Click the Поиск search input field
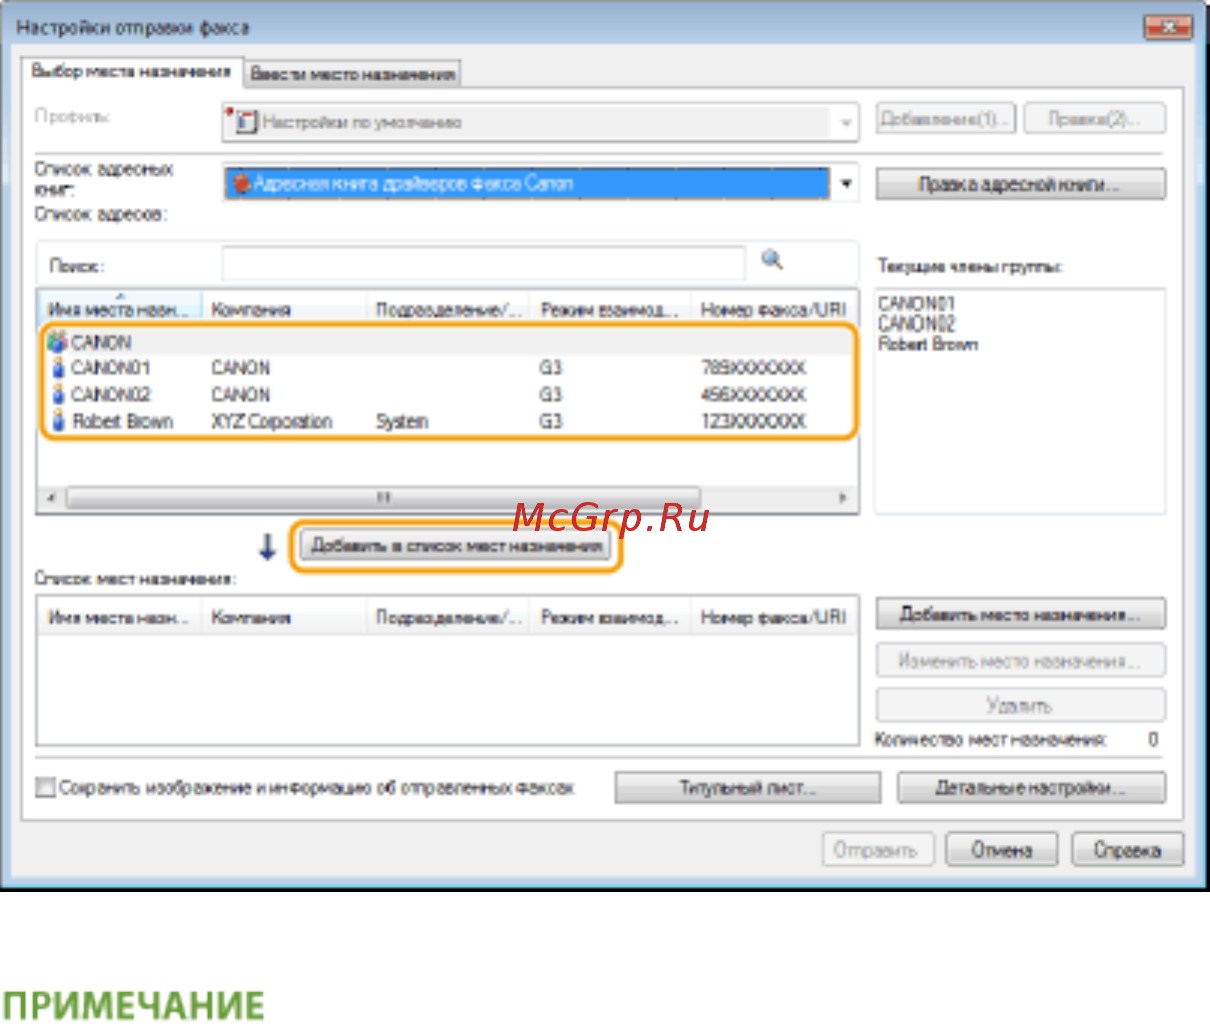Image resolution: width=1210 pixels, height=1032 pixels. [483, 264]
